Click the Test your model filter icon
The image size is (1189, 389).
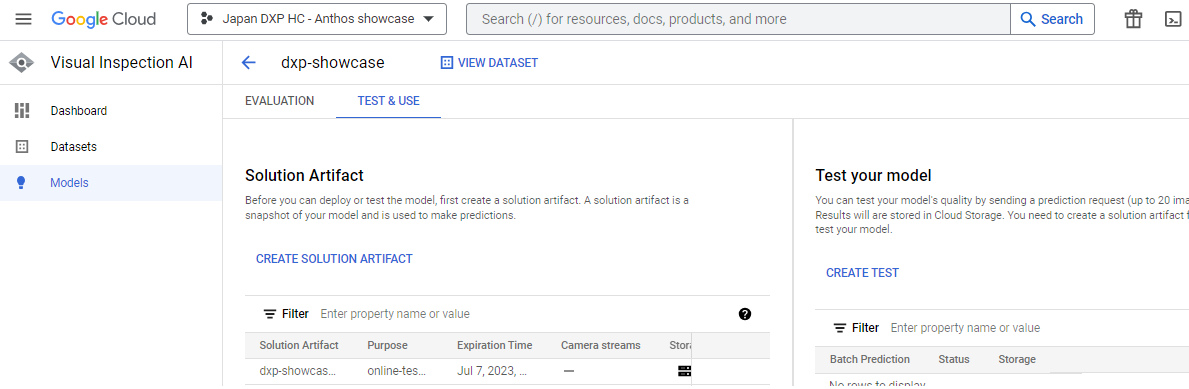(x=840, y=328)
